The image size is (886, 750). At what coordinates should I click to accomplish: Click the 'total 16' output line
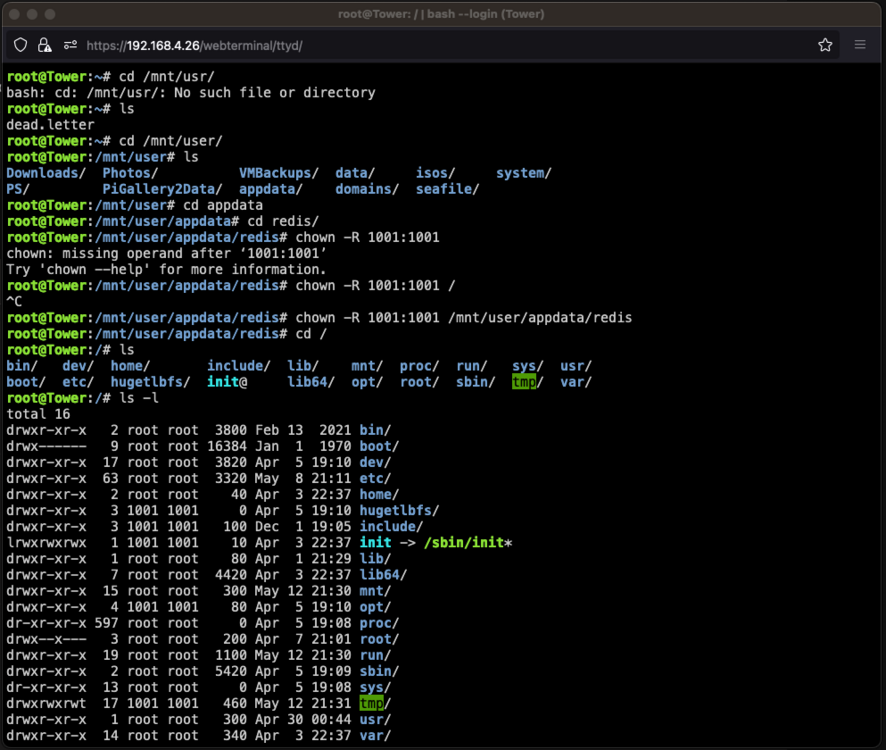click(x=38, y=414)
